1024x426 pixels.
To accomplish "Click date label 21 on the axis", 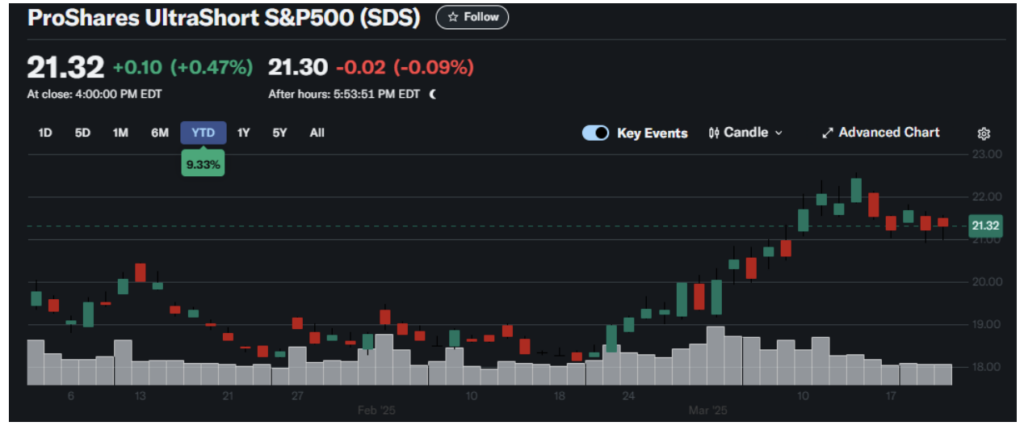I will (227, 396).
